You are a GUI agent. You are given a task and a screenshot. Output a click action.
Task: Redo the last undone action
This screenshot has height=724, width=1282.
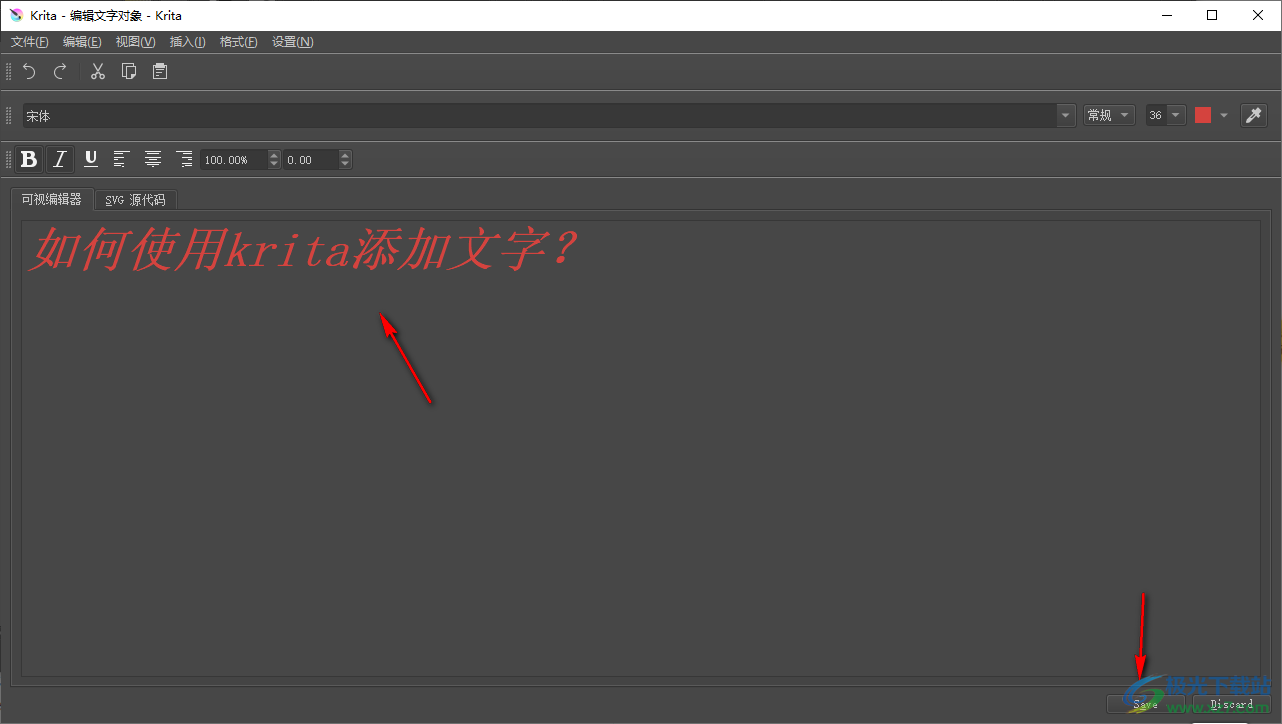(60, 71)
